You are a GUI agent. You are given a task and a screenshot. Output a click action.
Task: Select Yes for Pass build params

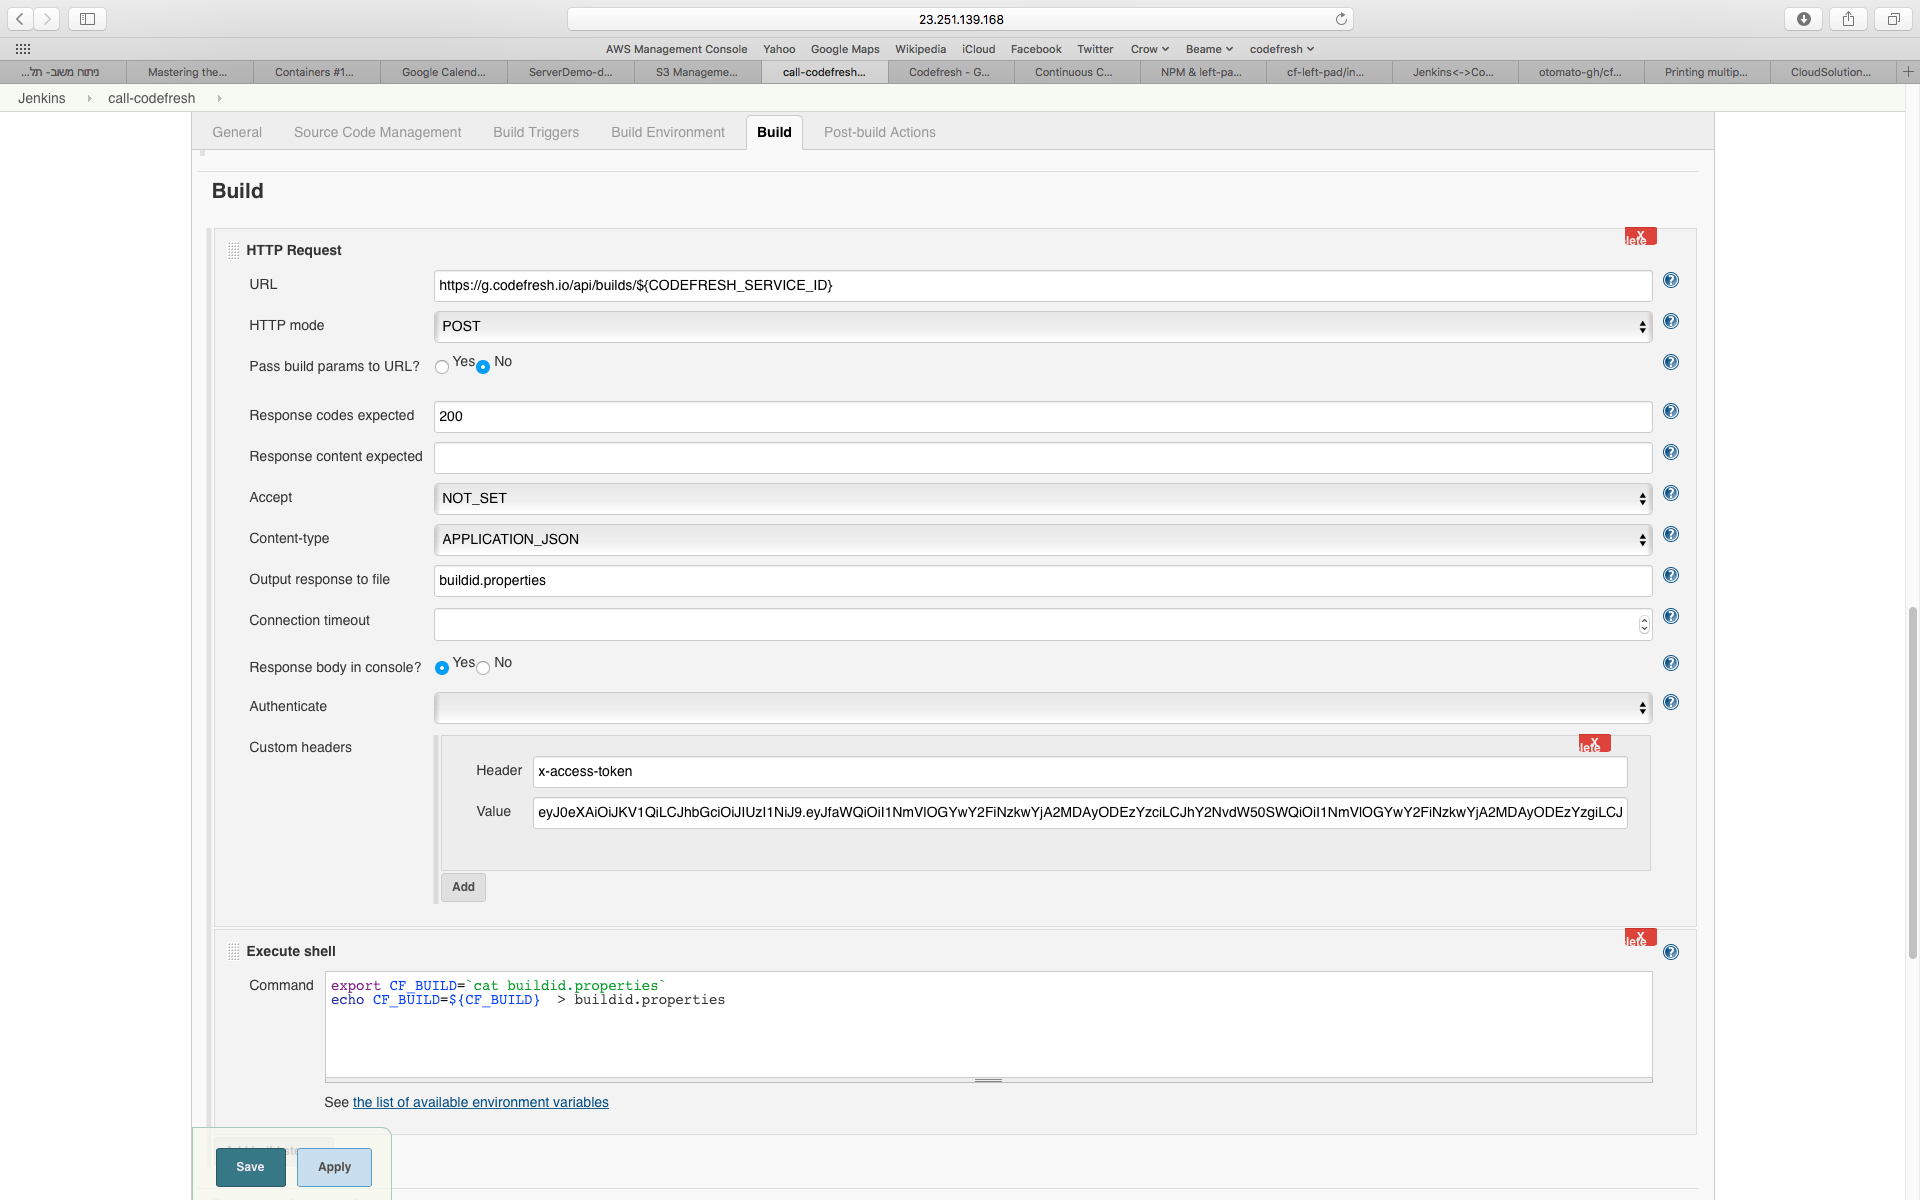[x=442, y=367]
